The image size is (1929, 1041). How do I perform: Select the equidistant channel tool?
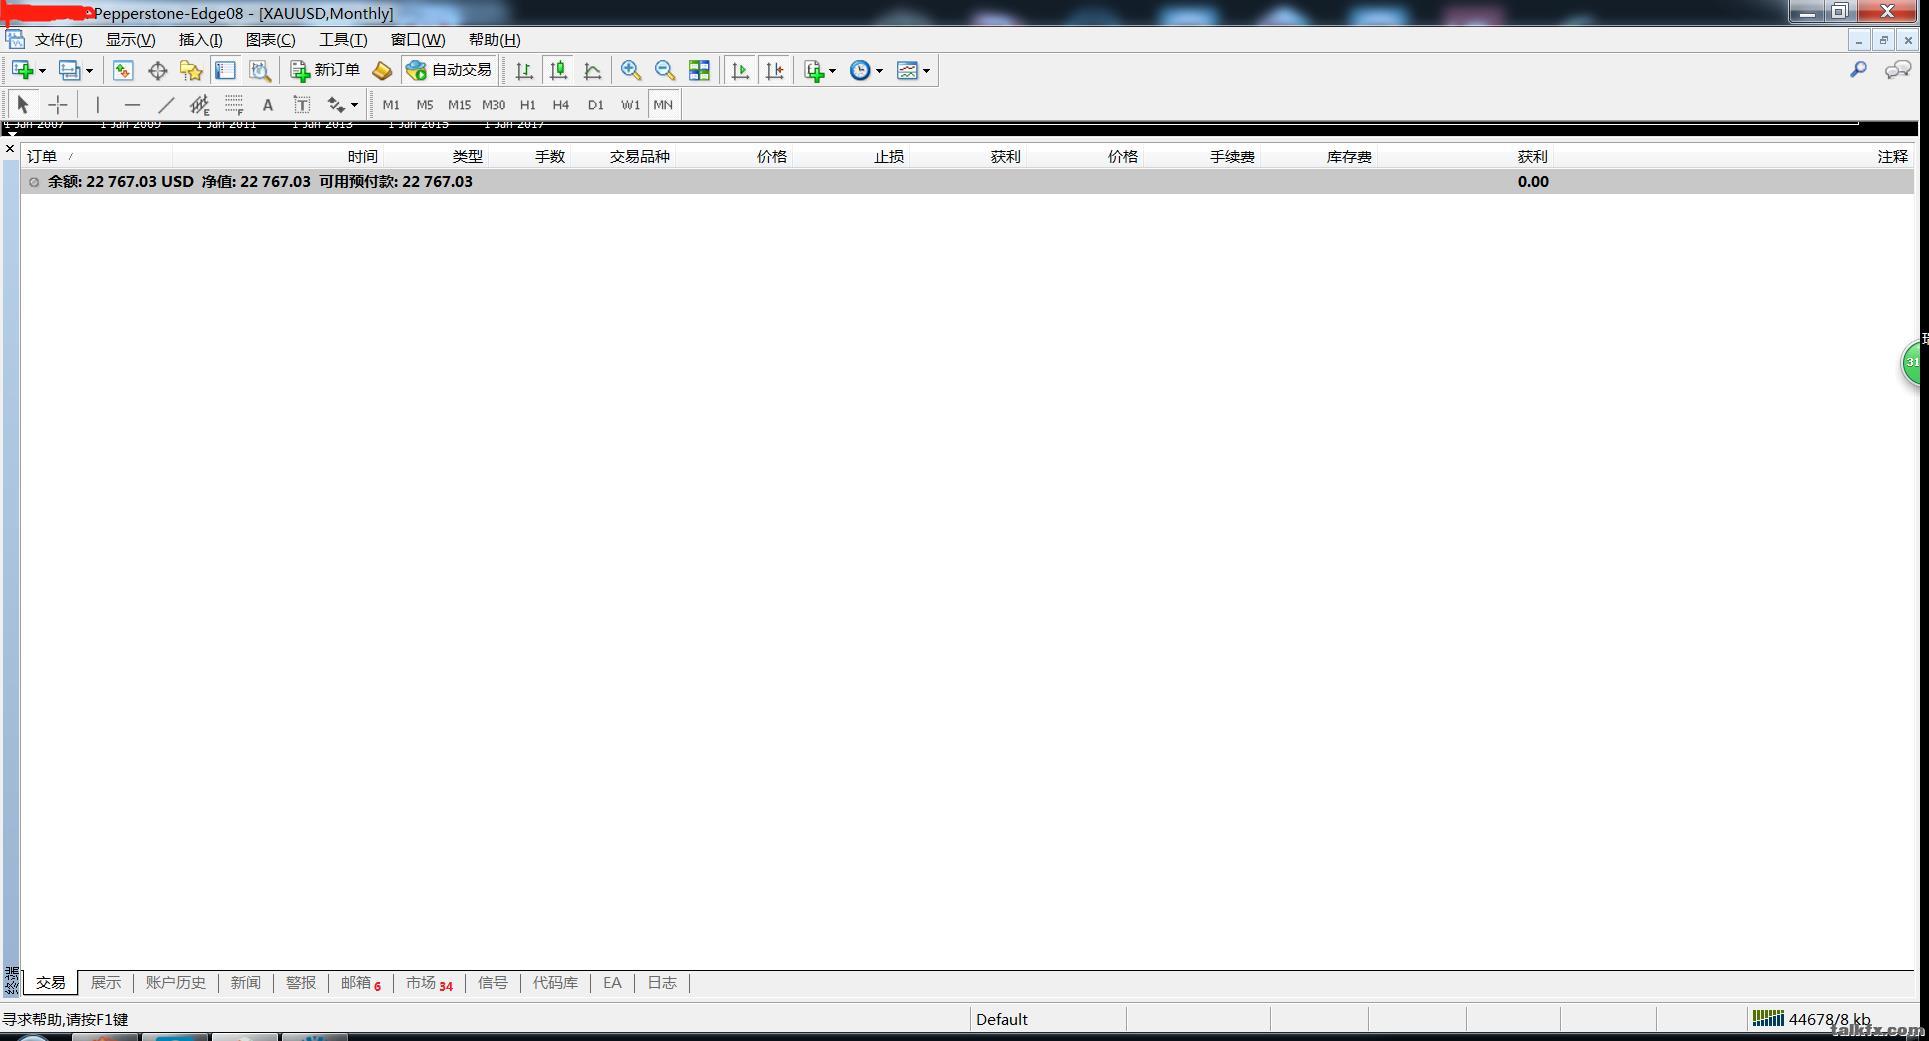coord(200,104)
